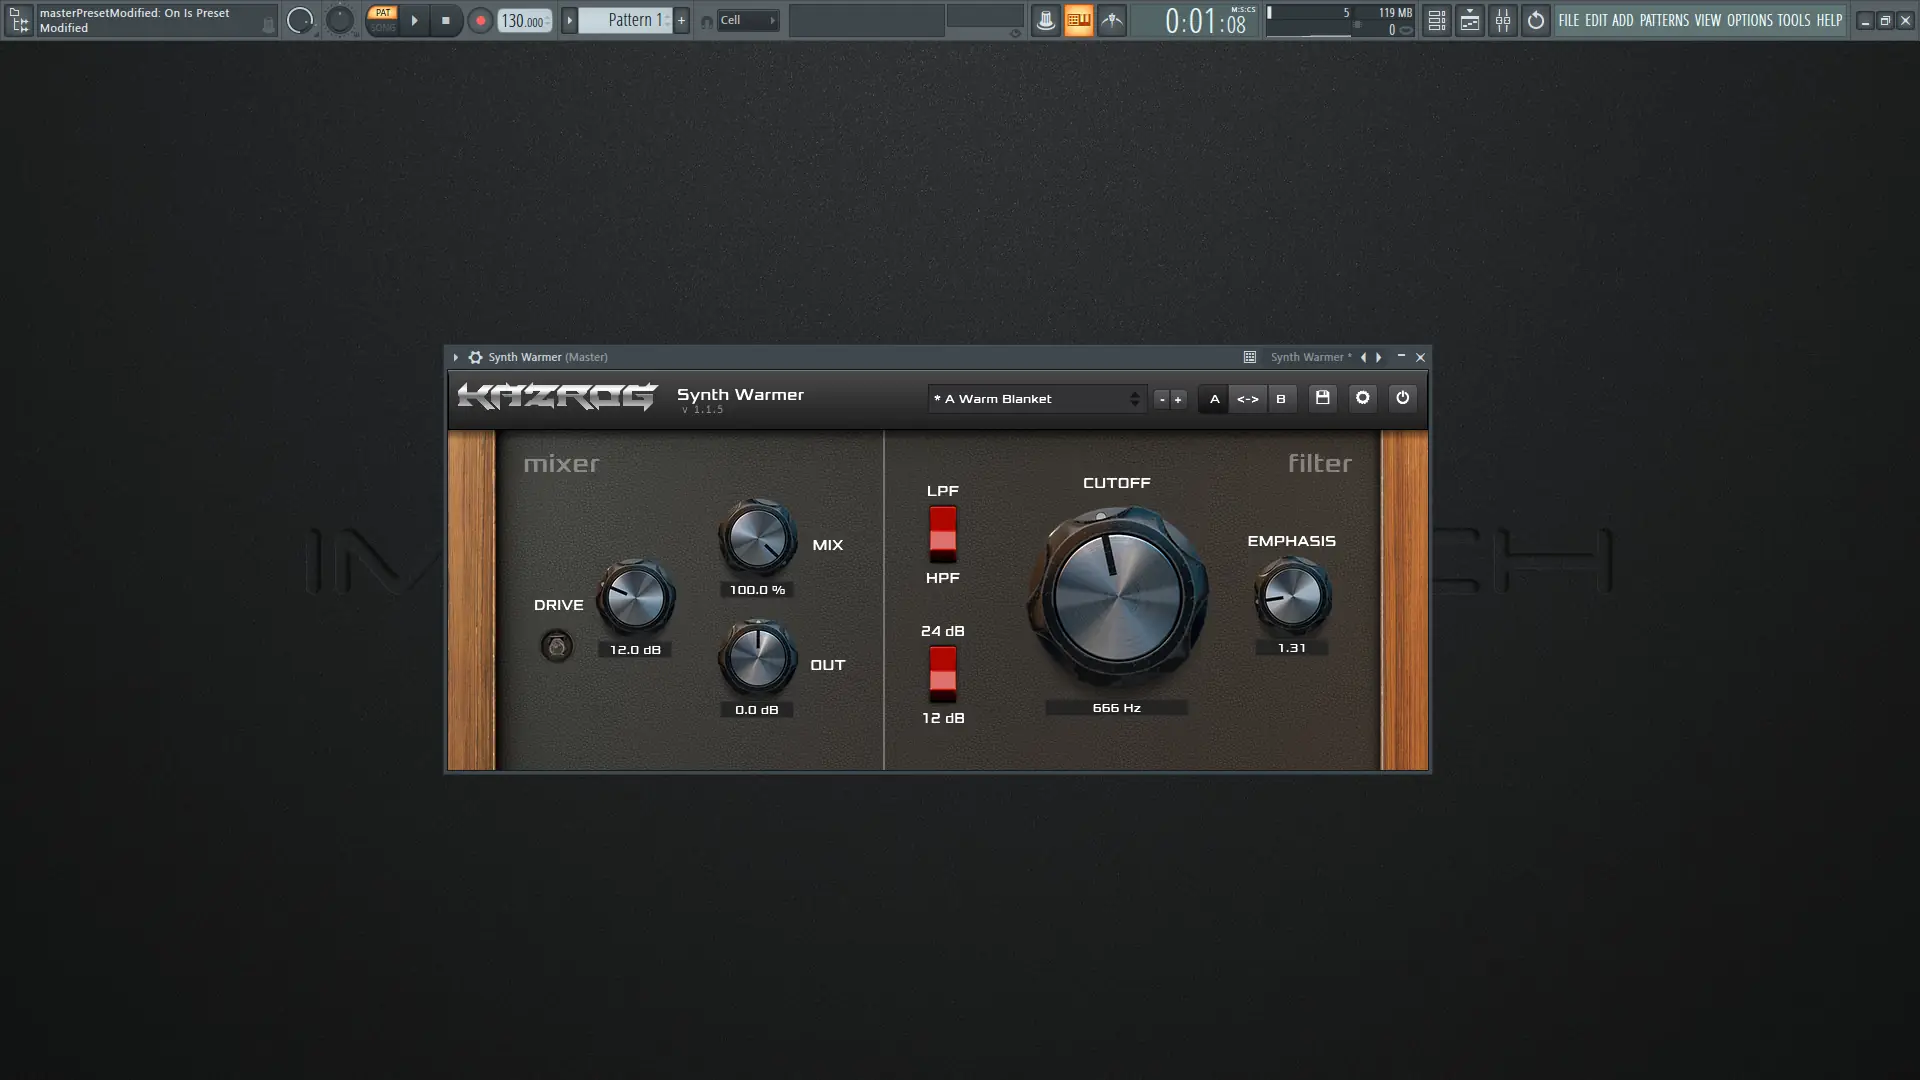This screenshot has height=1080, width=1920.
Task: Click the plus next preset button
Action: click(1178, 399)
